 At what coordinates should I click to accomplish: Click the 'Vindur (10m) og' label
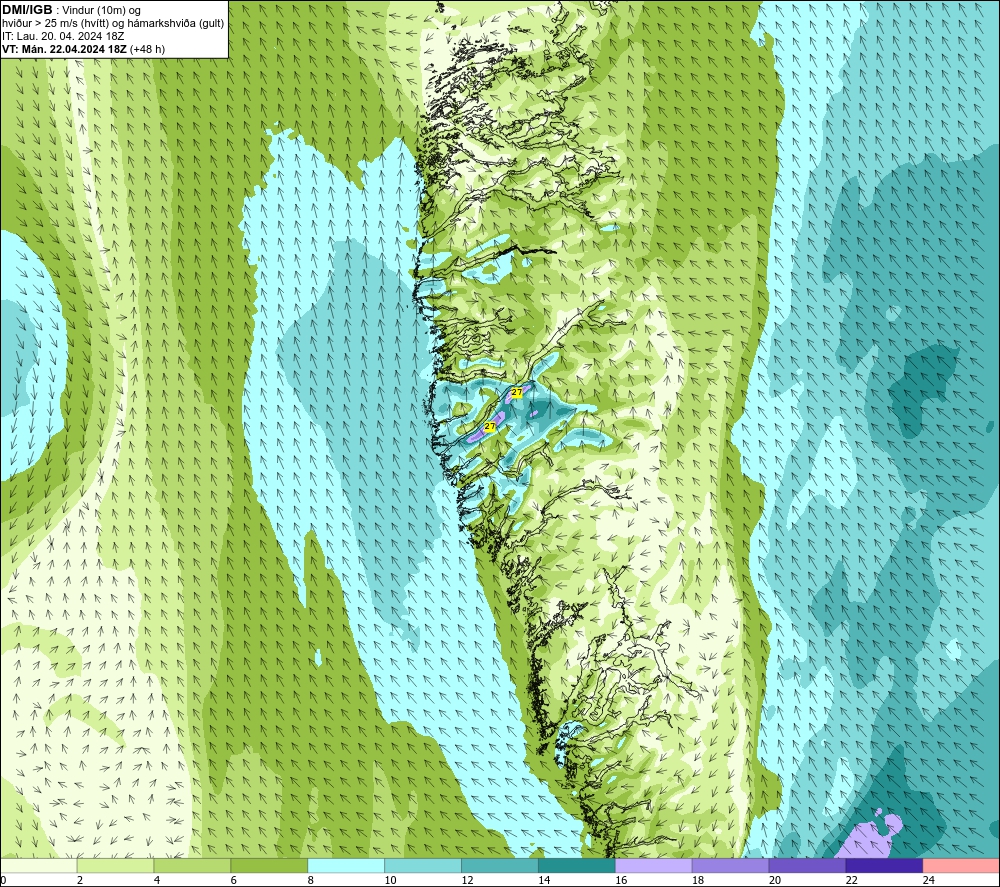coord(101,11)
